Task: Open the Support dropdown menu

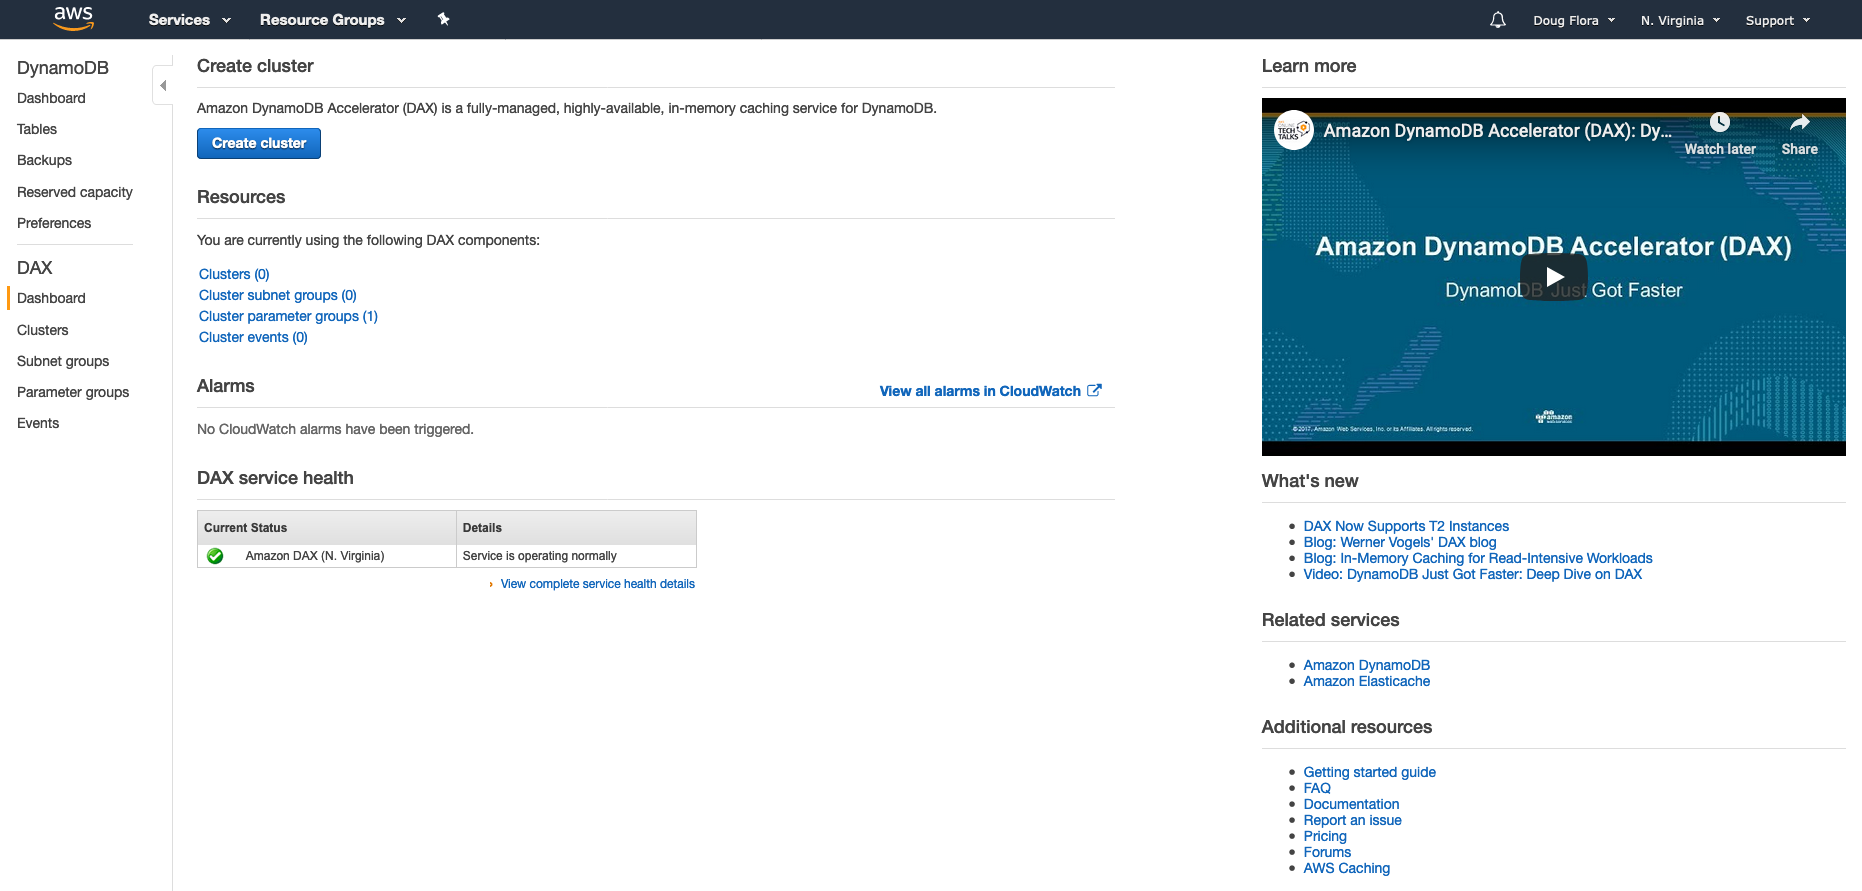Action: pyautogui.click(x=1778, y=20)
